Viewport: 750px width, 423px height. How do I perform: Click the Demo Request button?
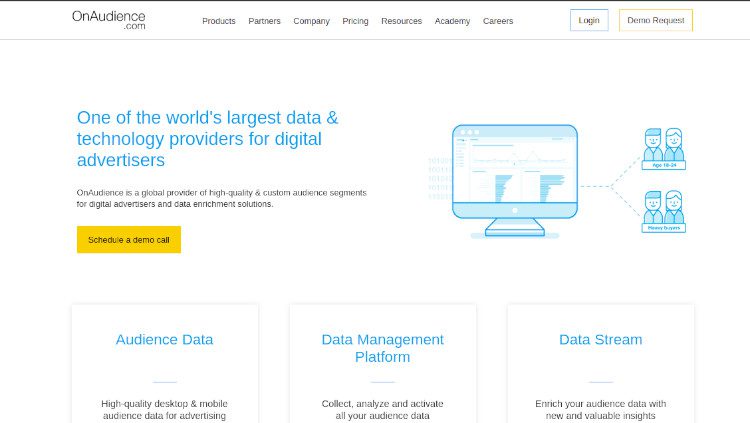tap(655, 20)
